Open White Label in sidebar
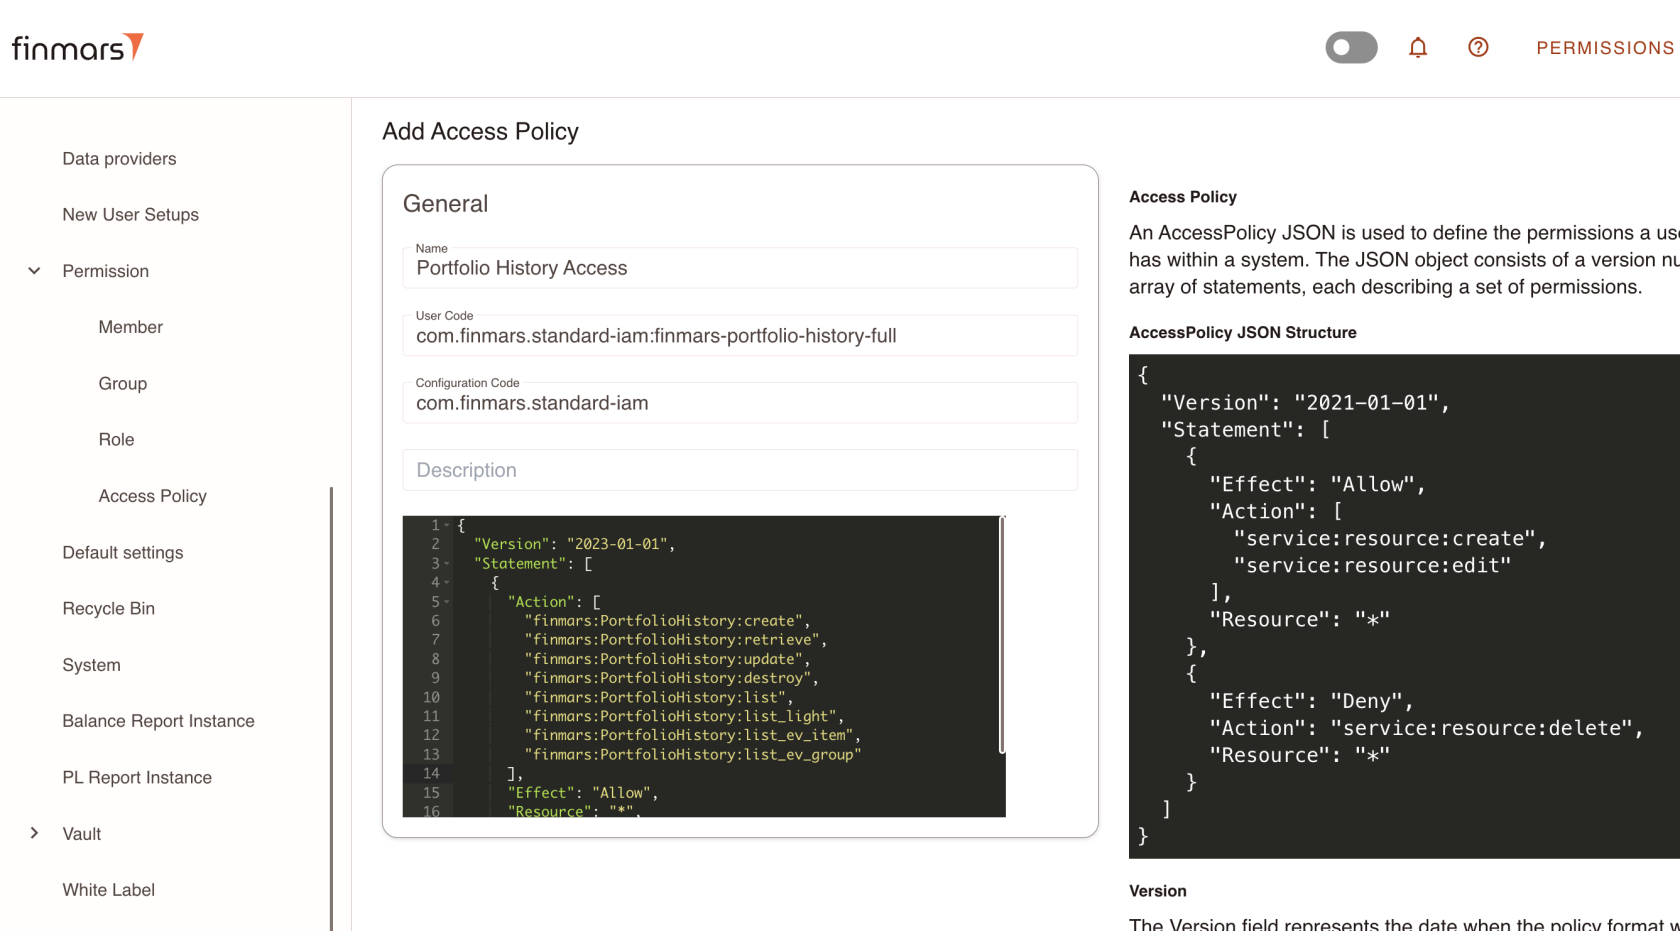Screen dimensions: 1680x931 108,890
